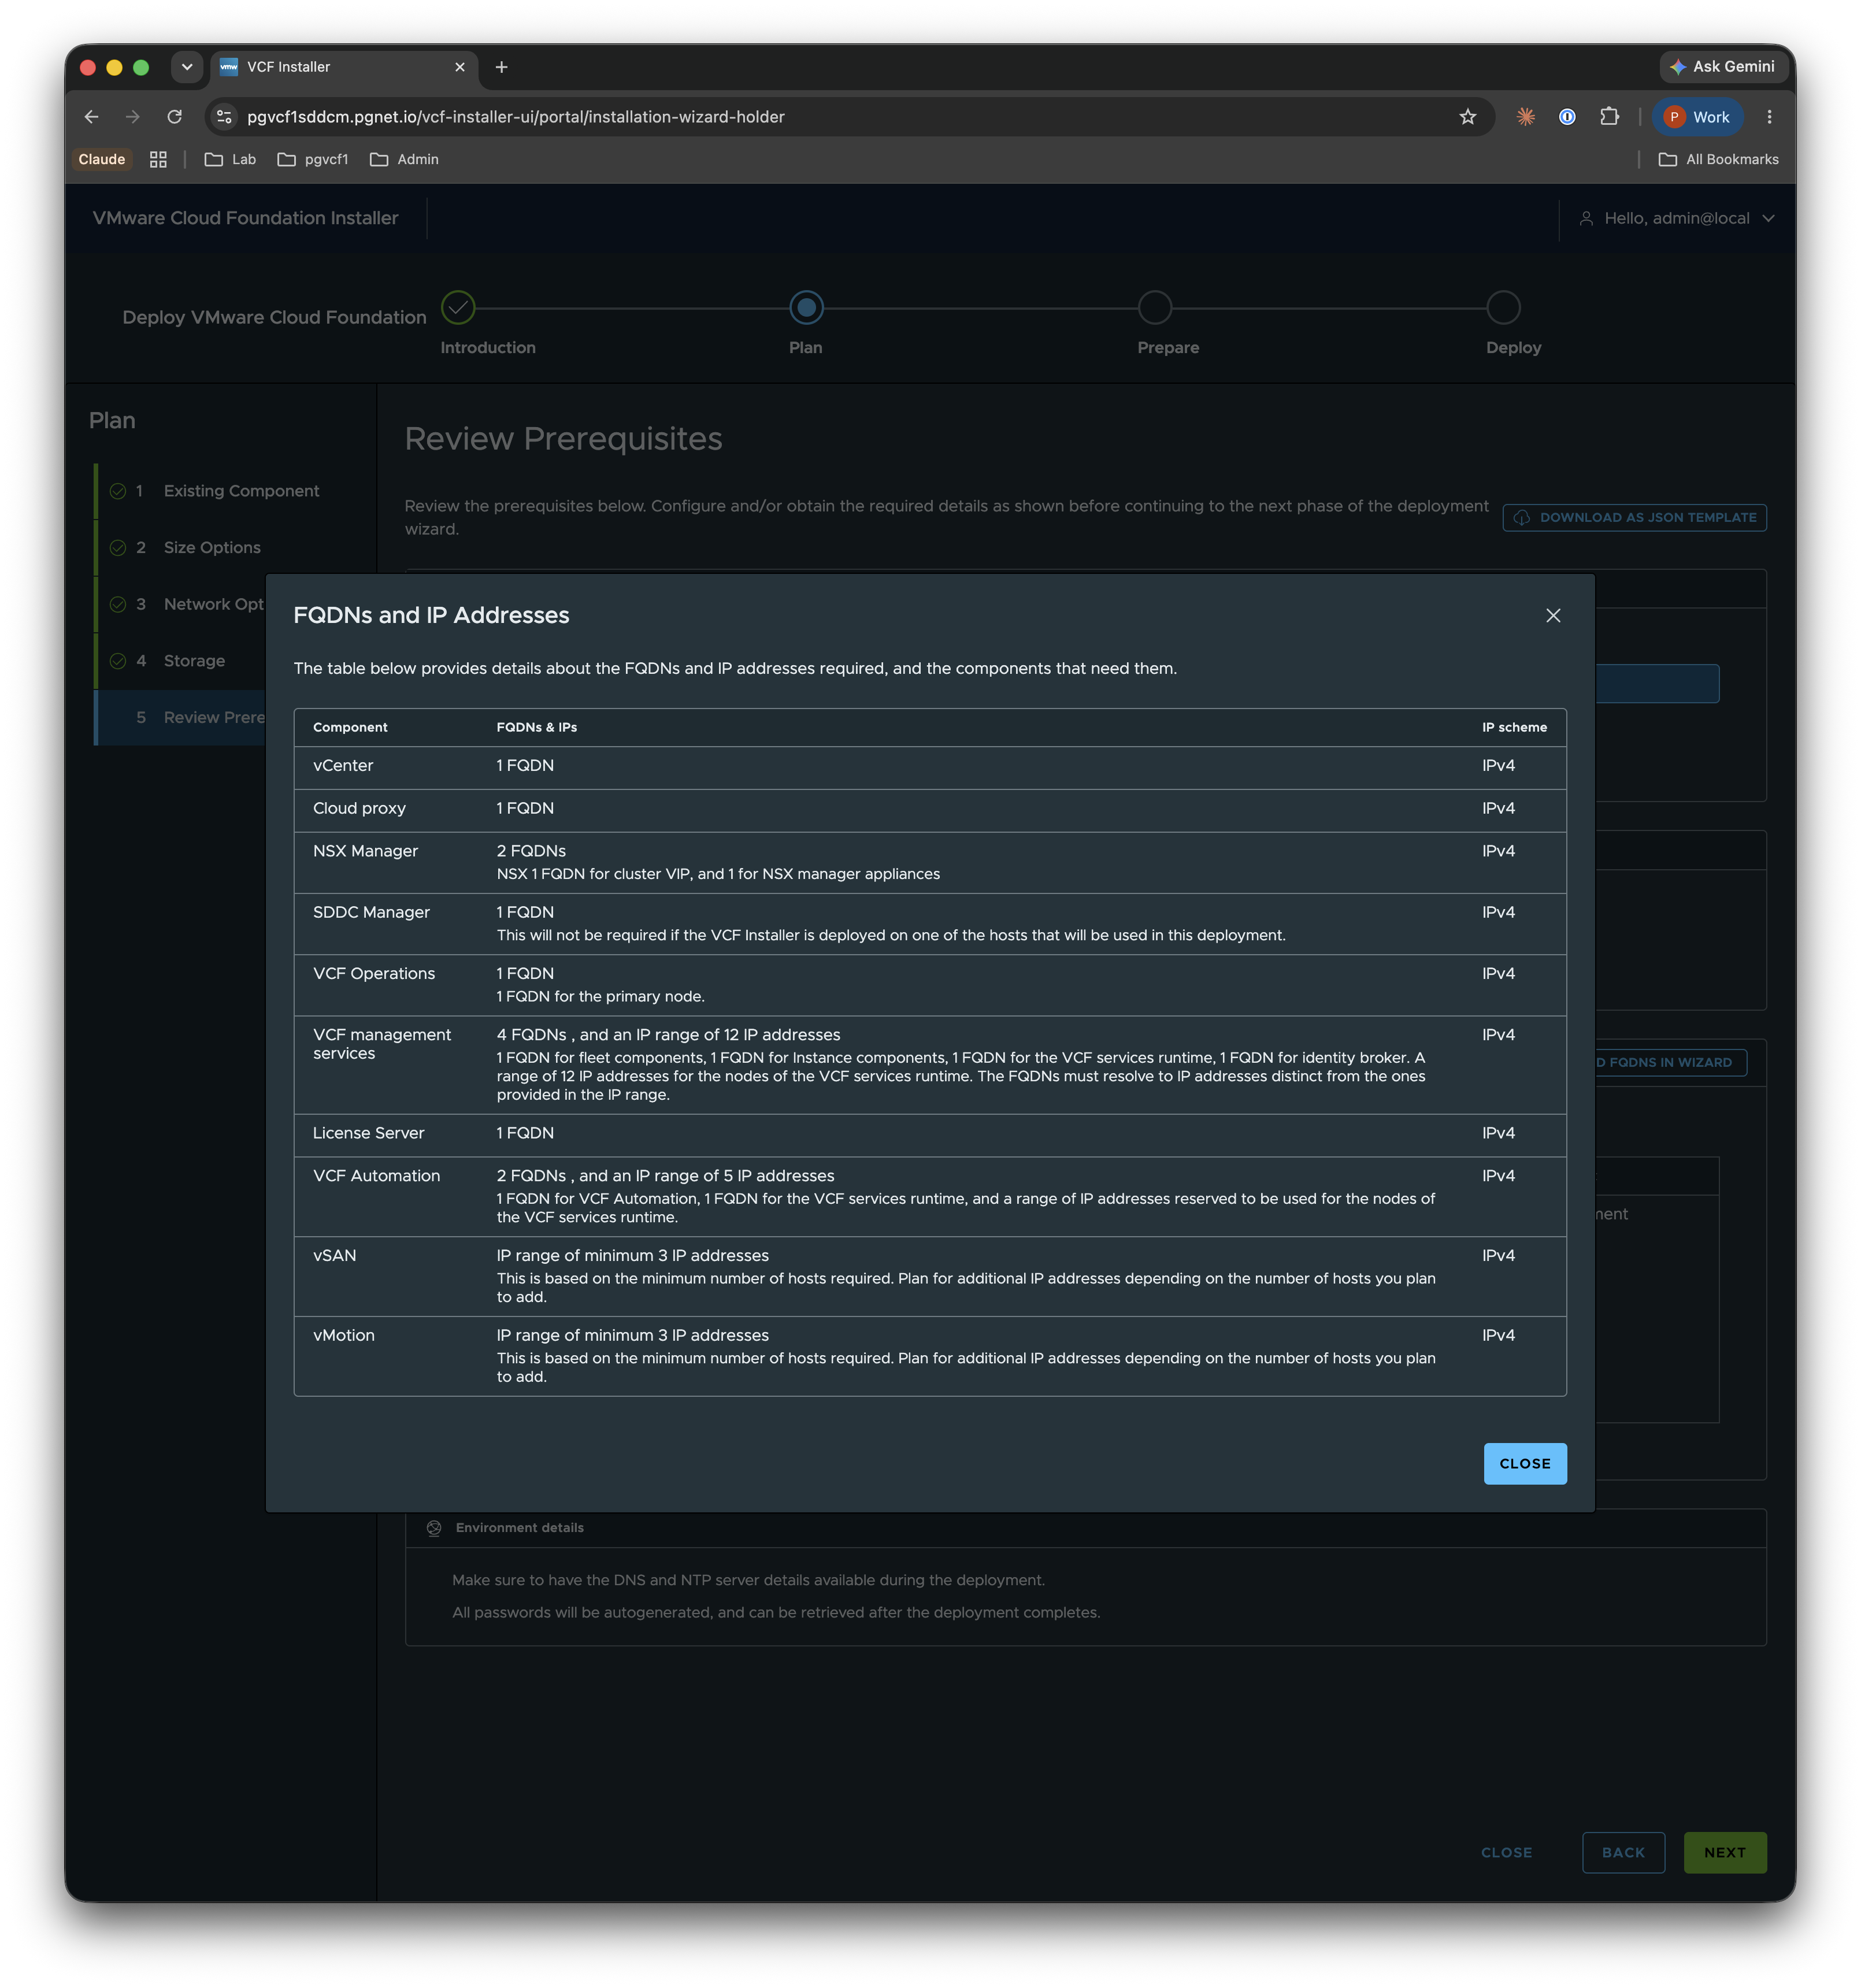Click VMware Cloud Foundation Installer title
Screen dimensions: 1861x1988
pyautogui.click(x=245, y=218)
